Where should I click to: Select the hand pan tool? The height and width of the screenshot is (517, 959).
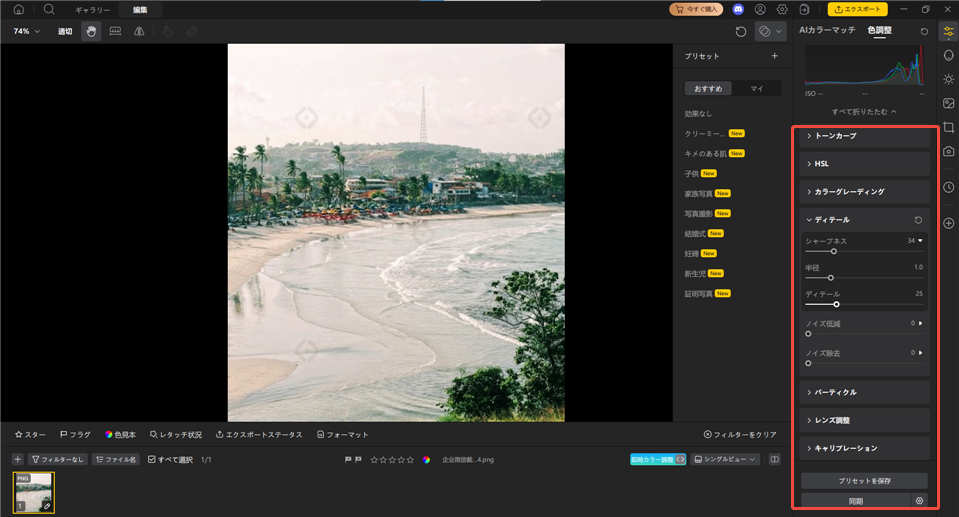(91, 31)
